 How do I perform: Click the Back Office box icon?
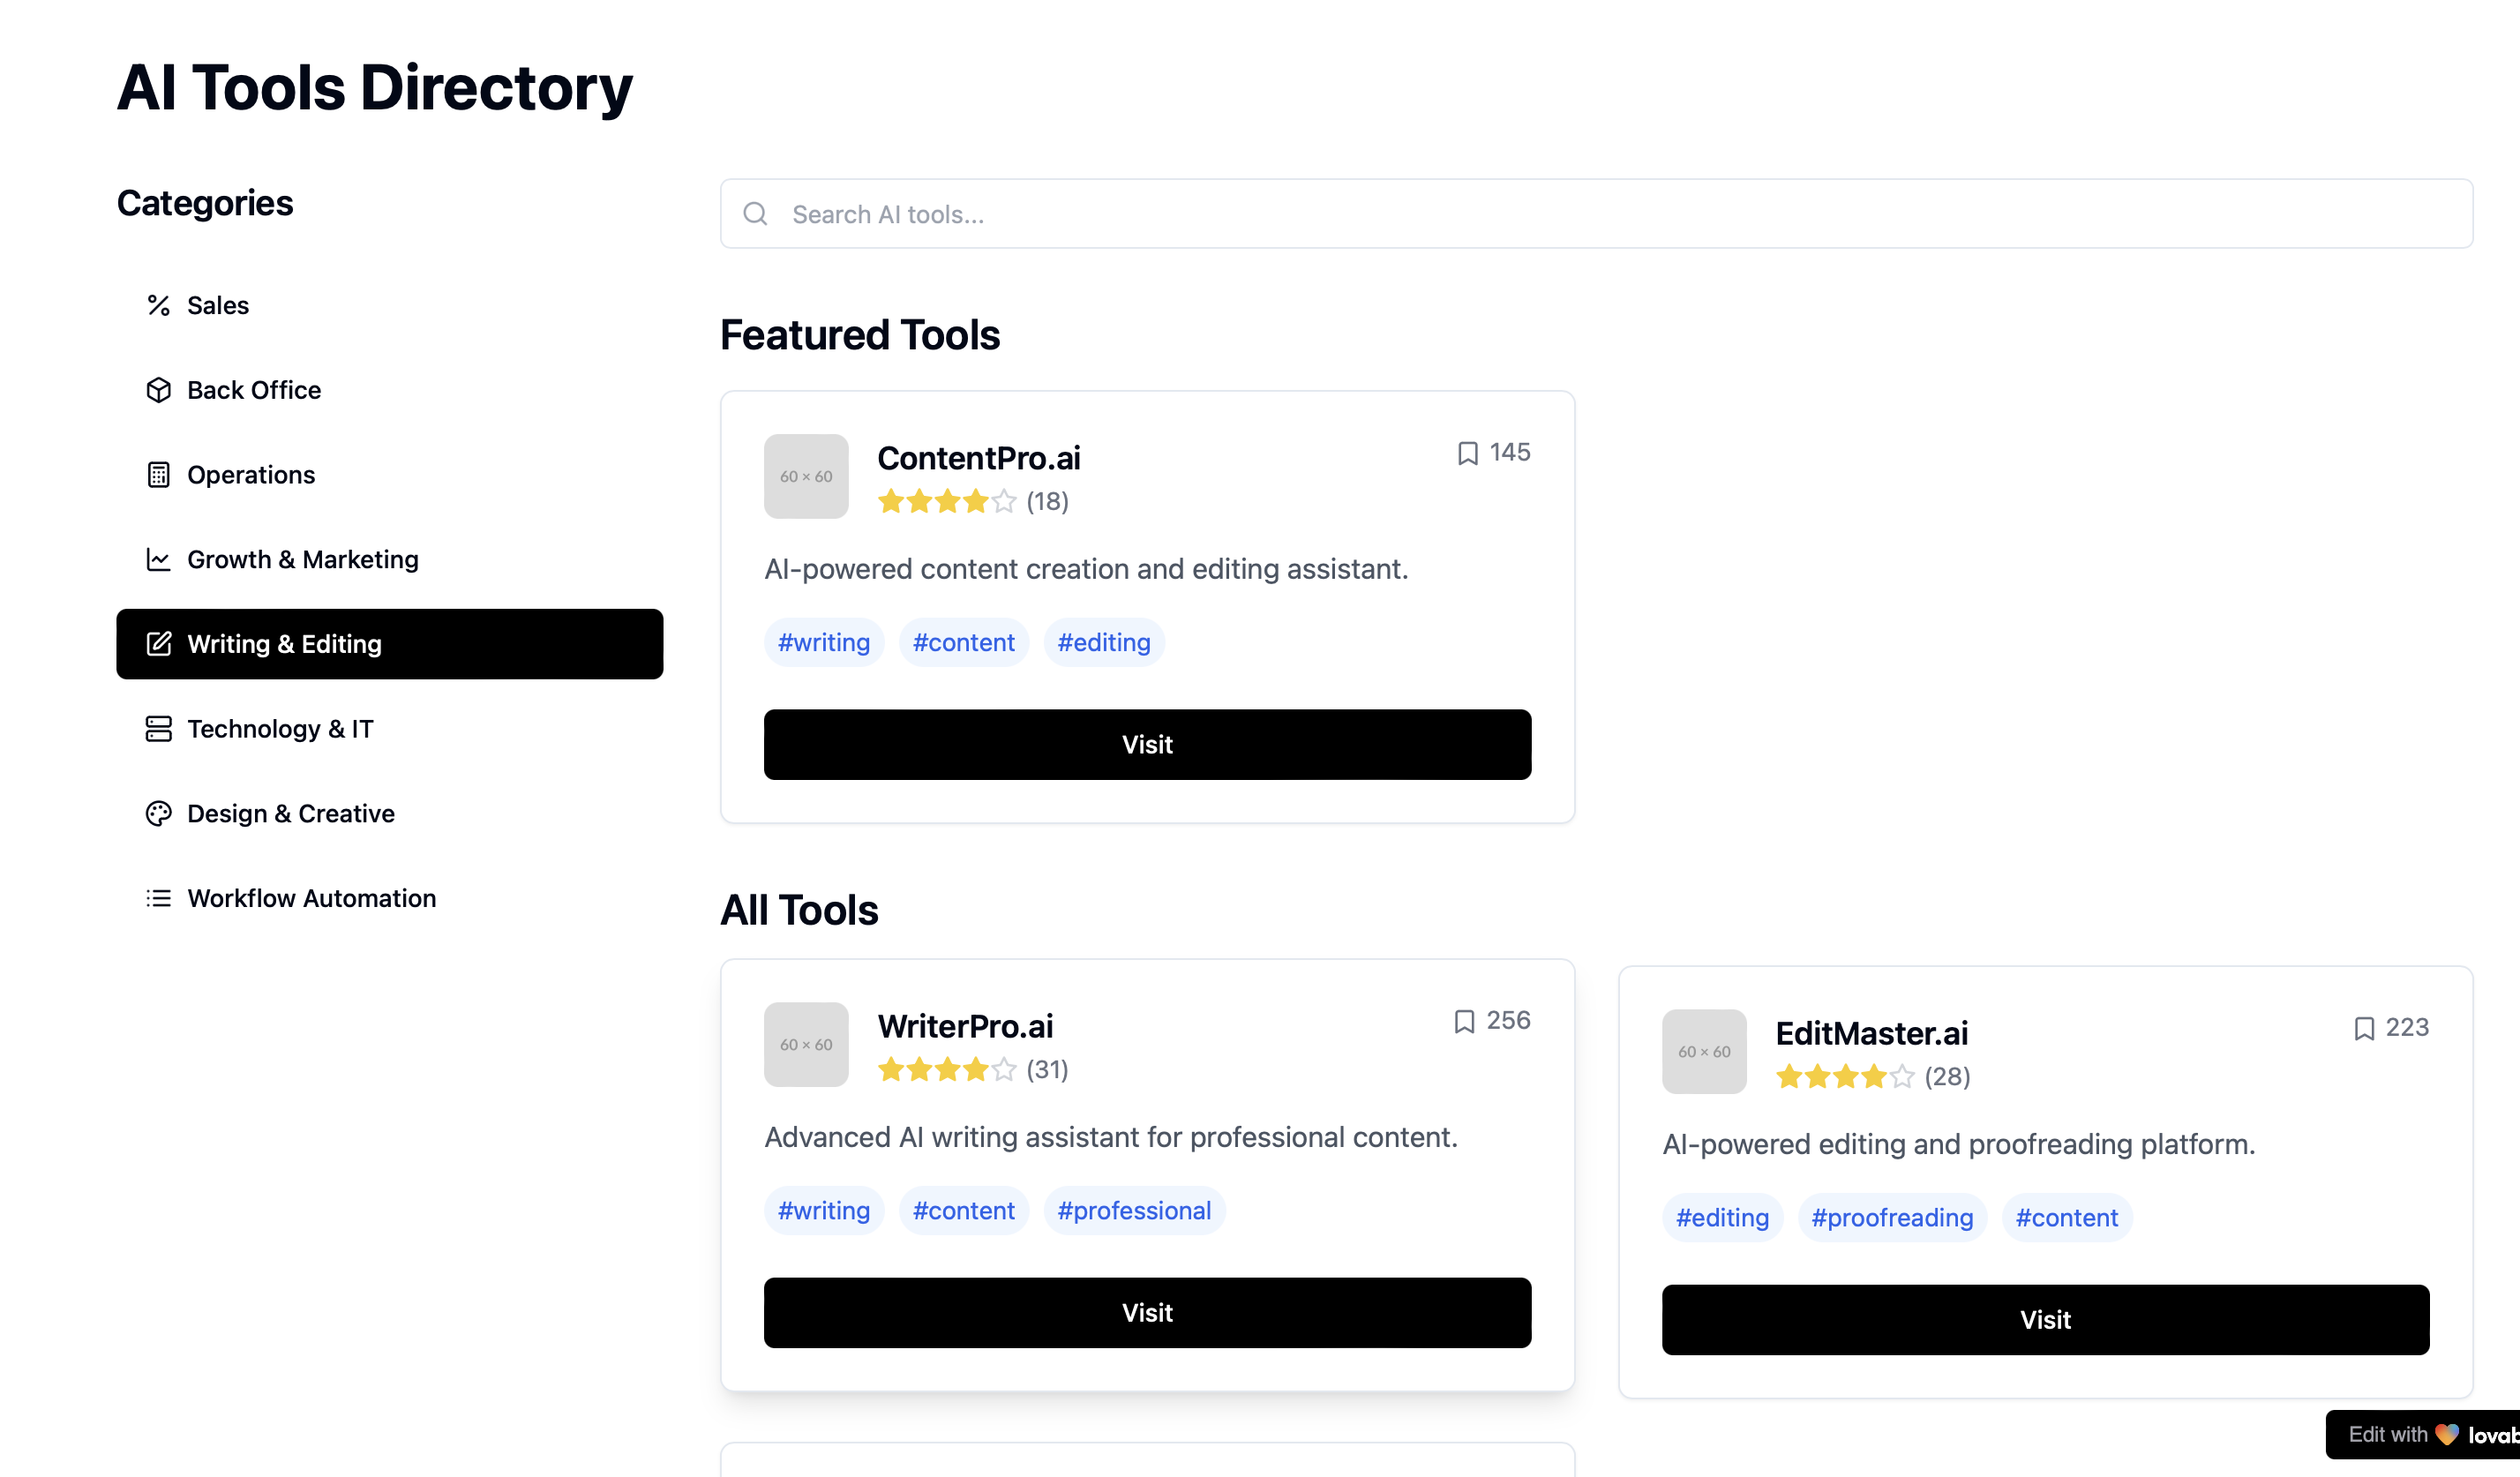pos(158,390)
